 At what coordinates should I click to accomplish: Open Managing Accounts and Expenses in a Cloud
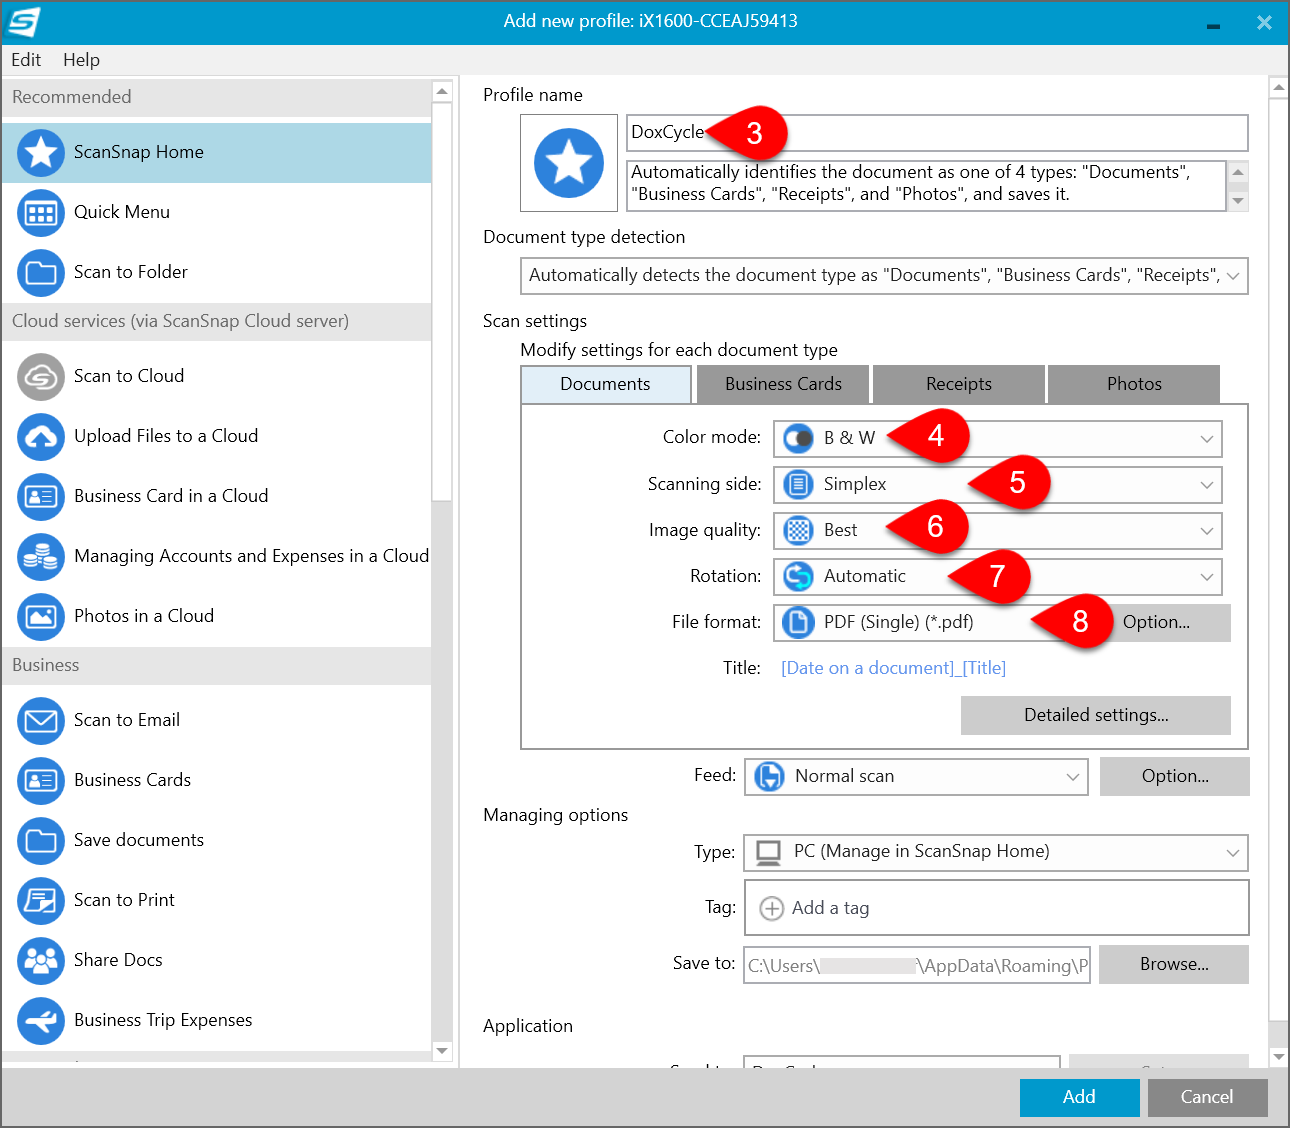251,556
